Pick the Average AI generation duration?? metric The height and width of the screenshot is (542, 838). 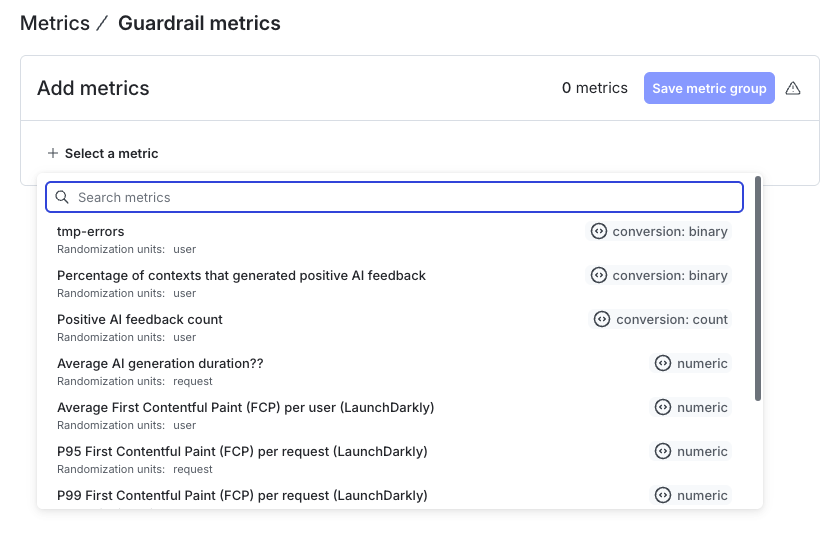[160, 364]
